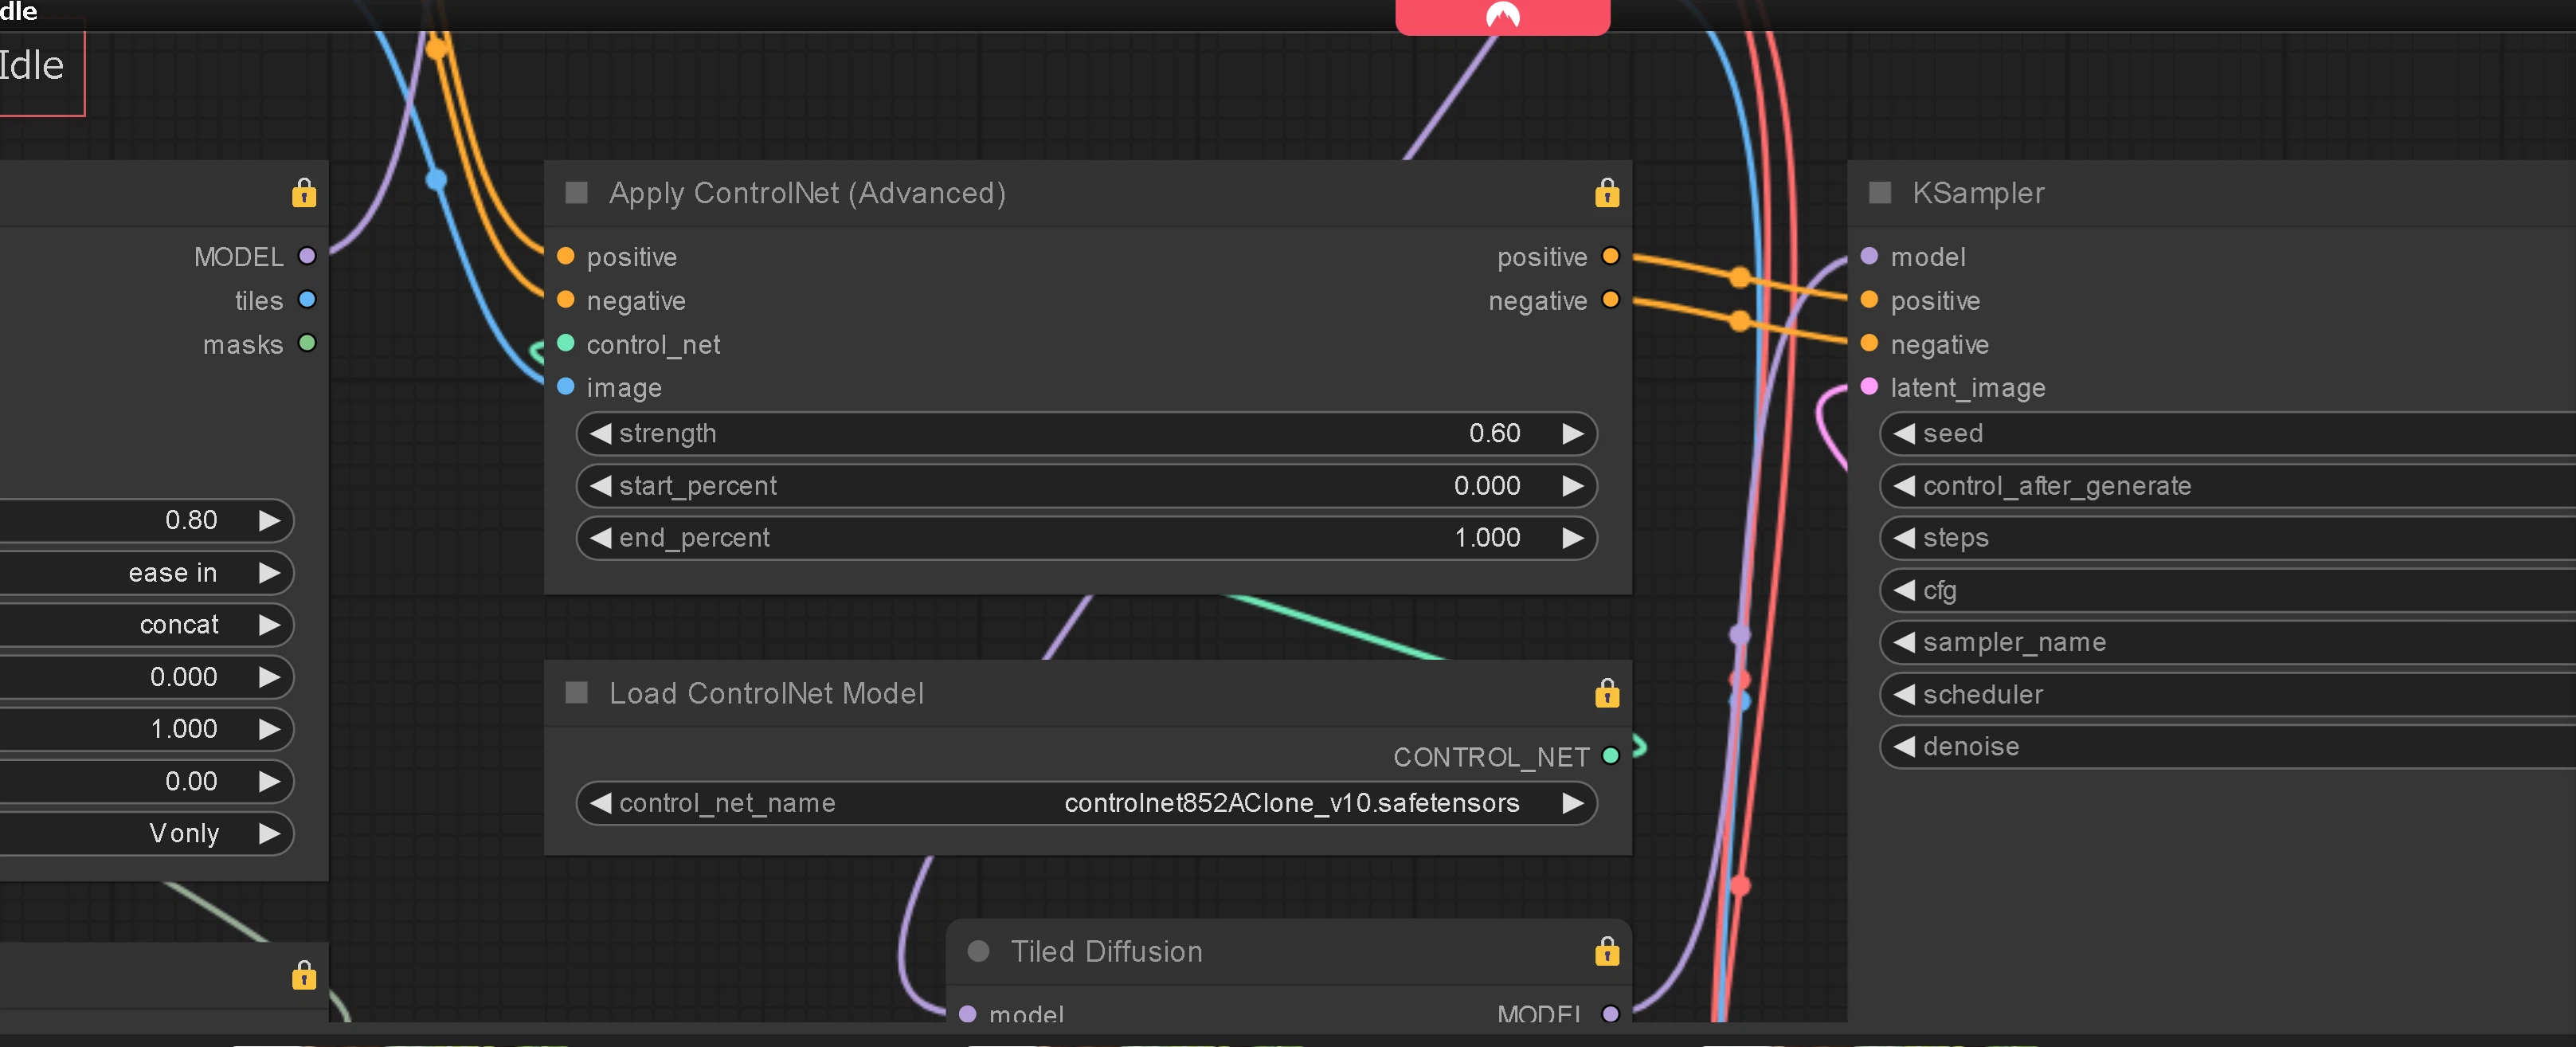Image resolution: width=2576 pixels, height=1047 pixels.
Task: Click lock icon on Load ControlNet Model node
Action: coord(1607,693)
